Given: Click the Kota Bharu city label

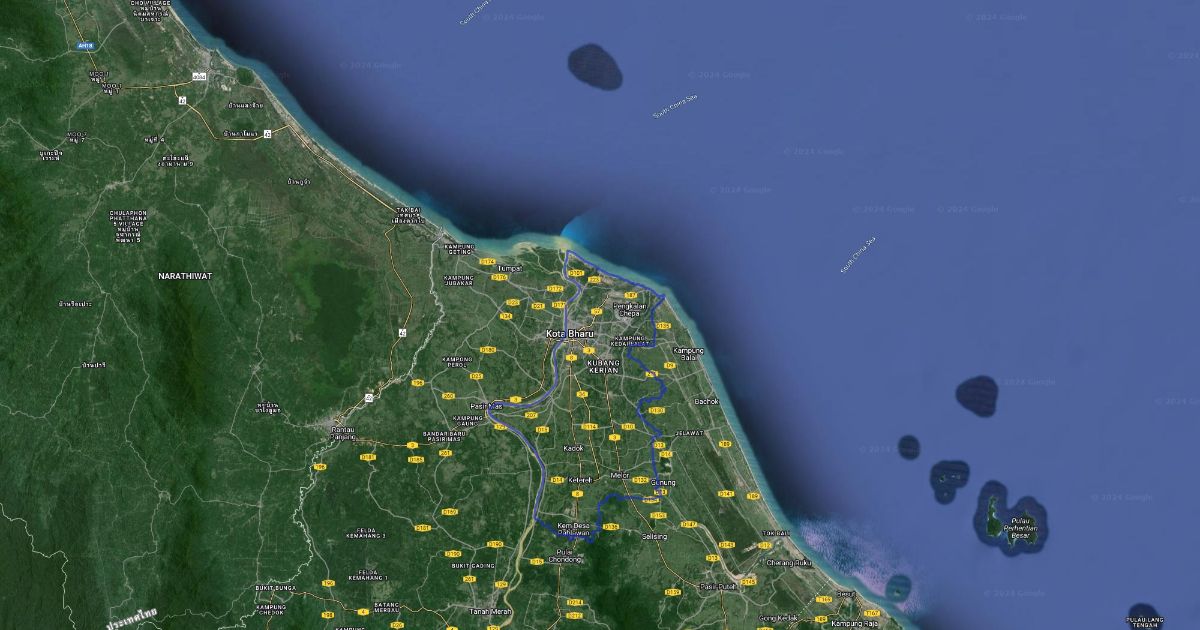Looking at the screenshot, I should [569, 333].
